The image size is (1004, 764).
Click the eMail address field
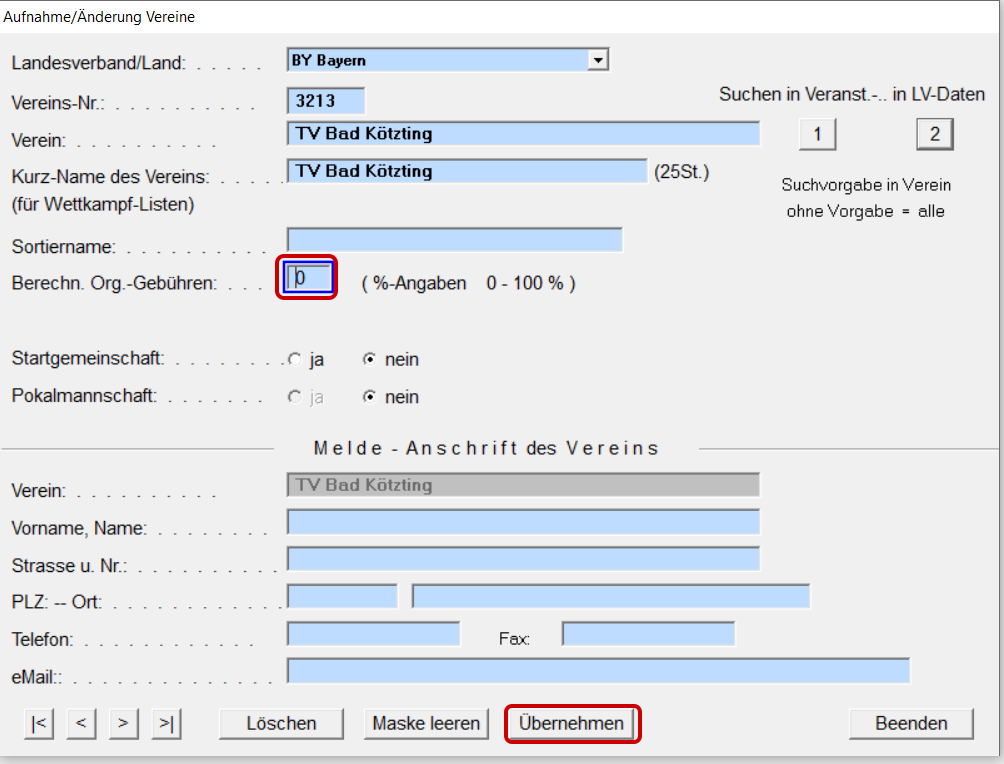point(598,670)
